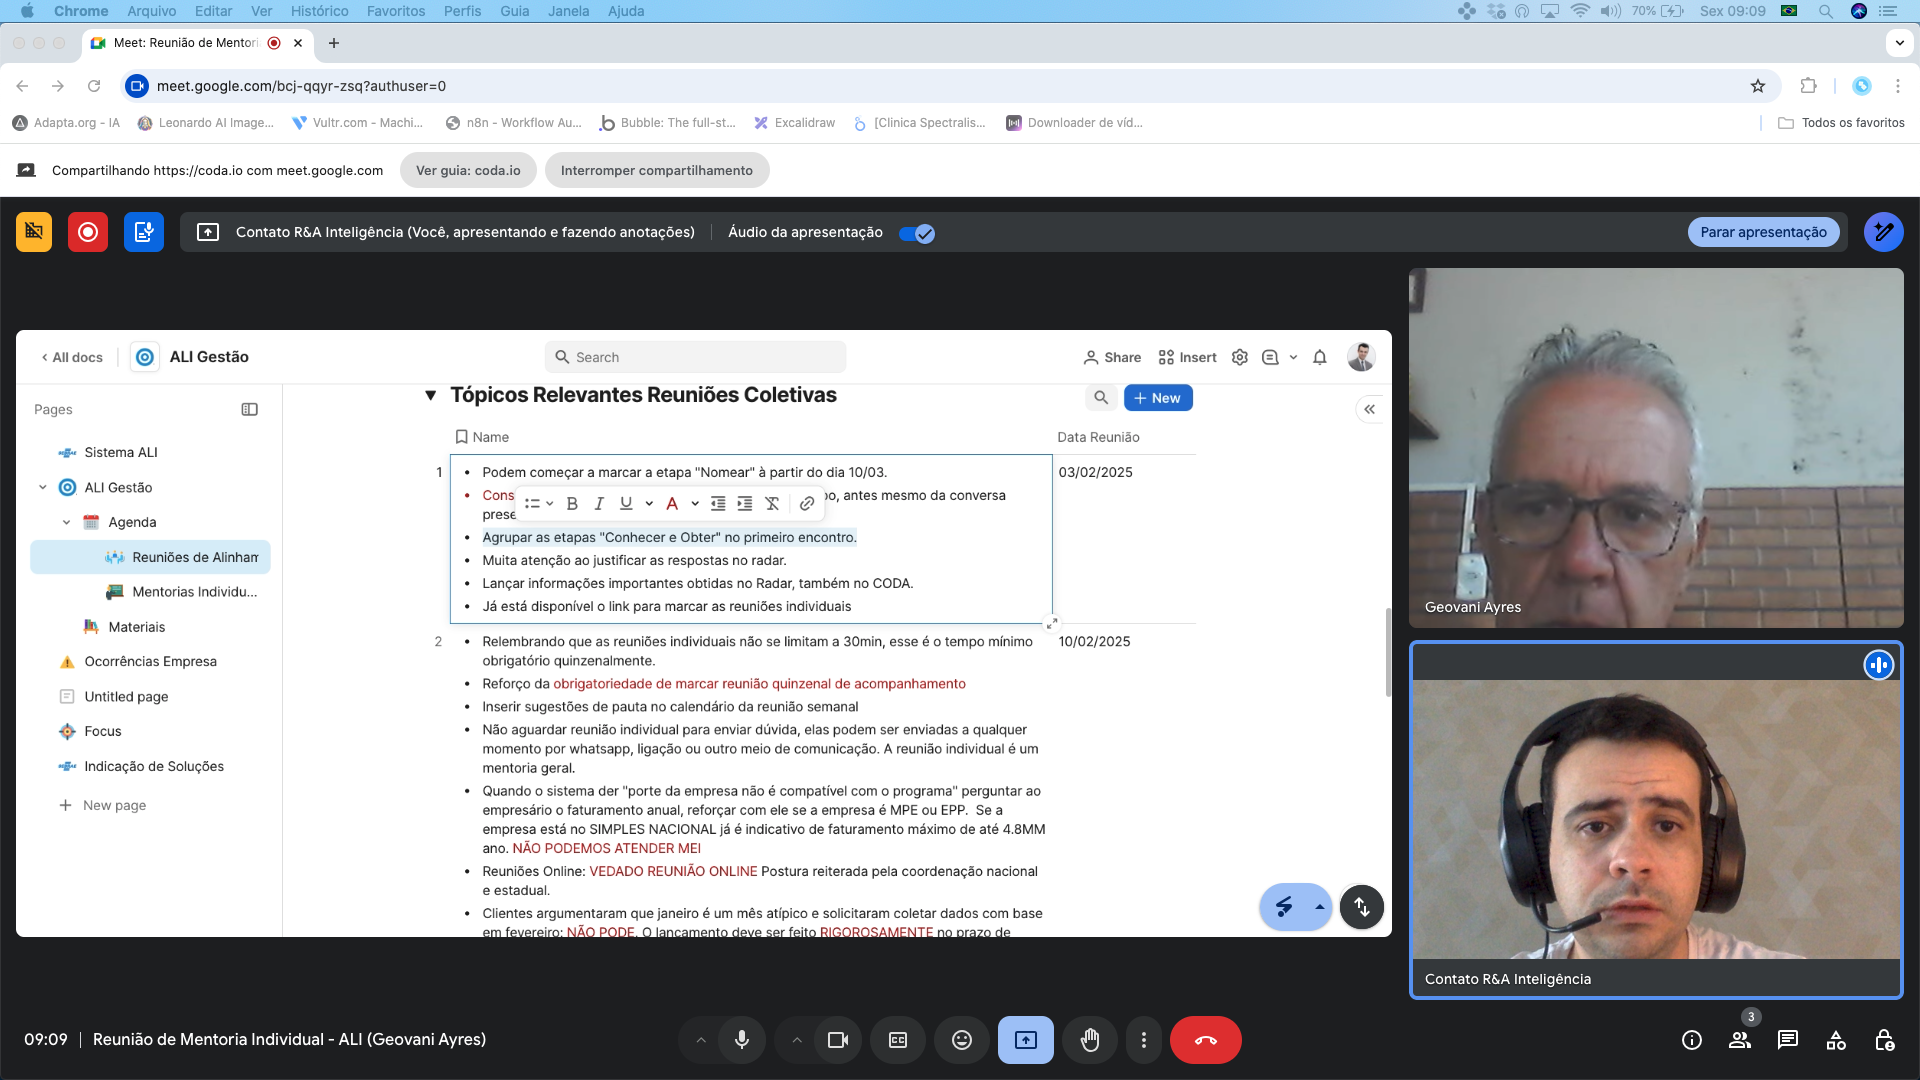
Task: Apply strikethrough clear formatting icon
Action: click(x=772, y=504)
